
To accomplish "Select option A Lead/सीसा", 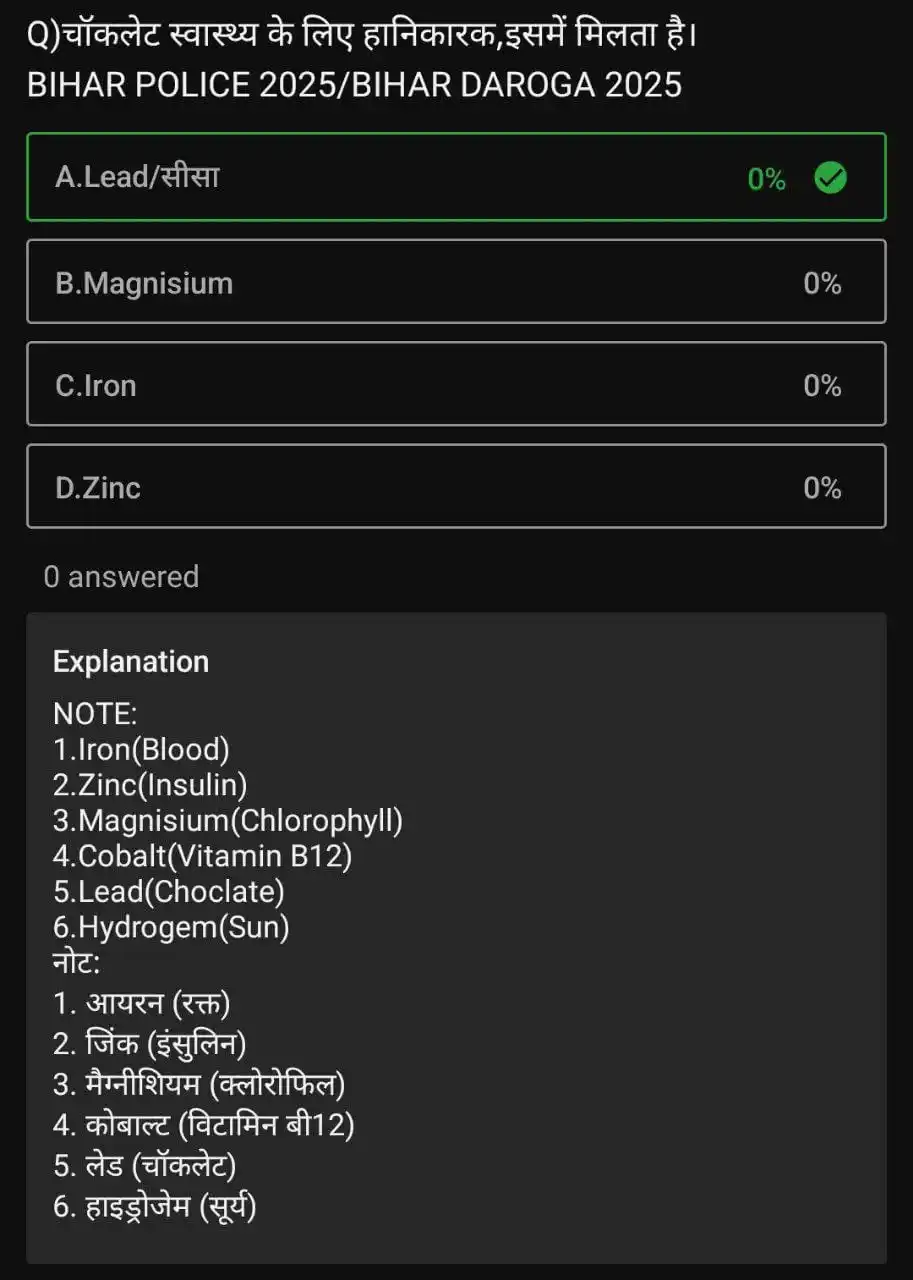I will click(456, 177).
